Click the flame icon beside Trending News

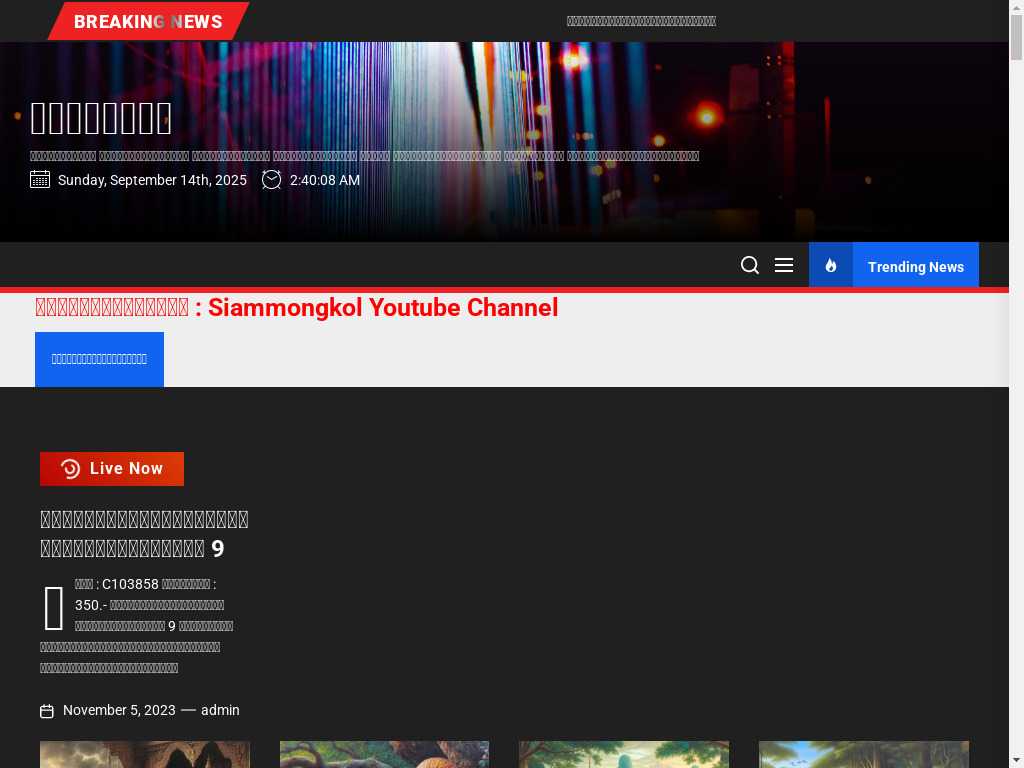click(x=831, y=265)
